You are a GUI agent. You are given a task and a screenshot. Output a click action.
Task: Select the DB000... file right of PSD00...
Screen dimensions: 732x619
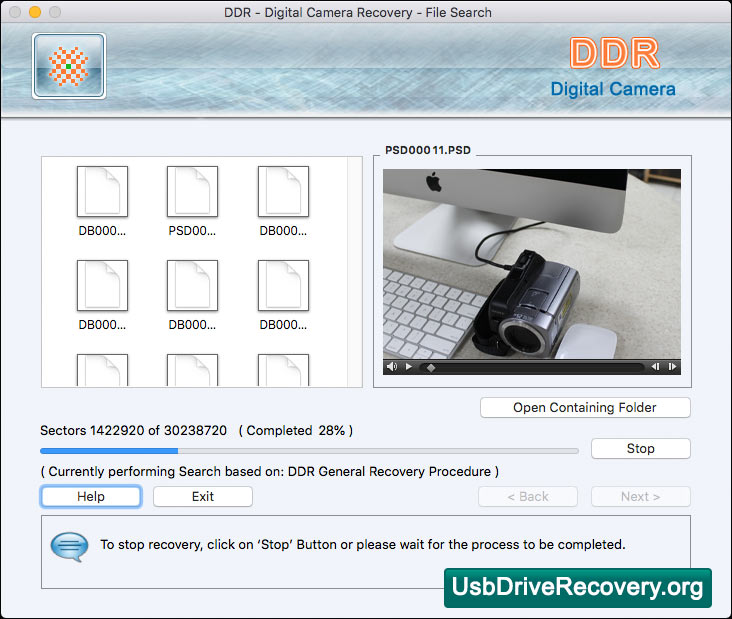(x=283, y=191)
